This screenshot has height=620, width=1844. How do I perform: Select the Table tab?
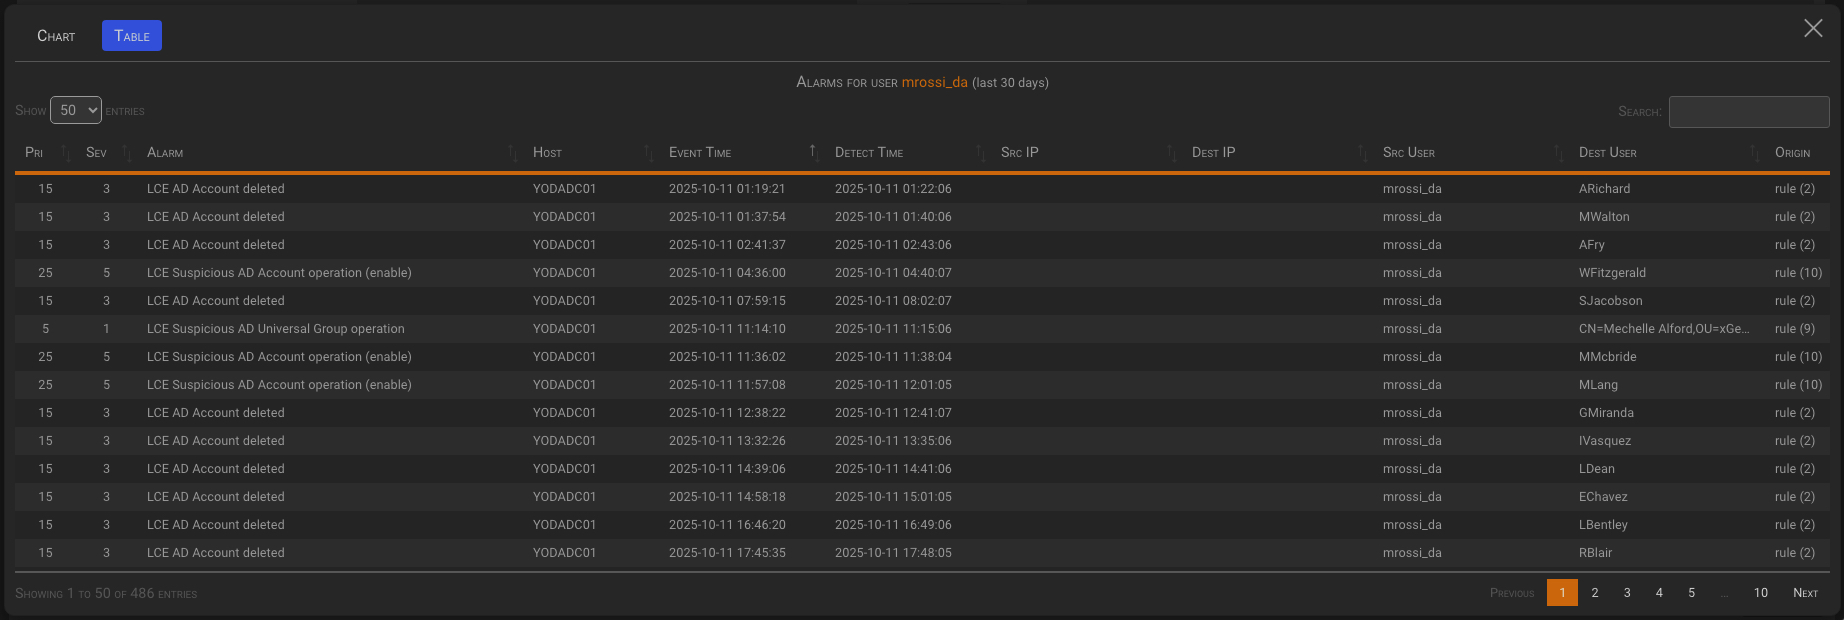click(x=131, y=36)
